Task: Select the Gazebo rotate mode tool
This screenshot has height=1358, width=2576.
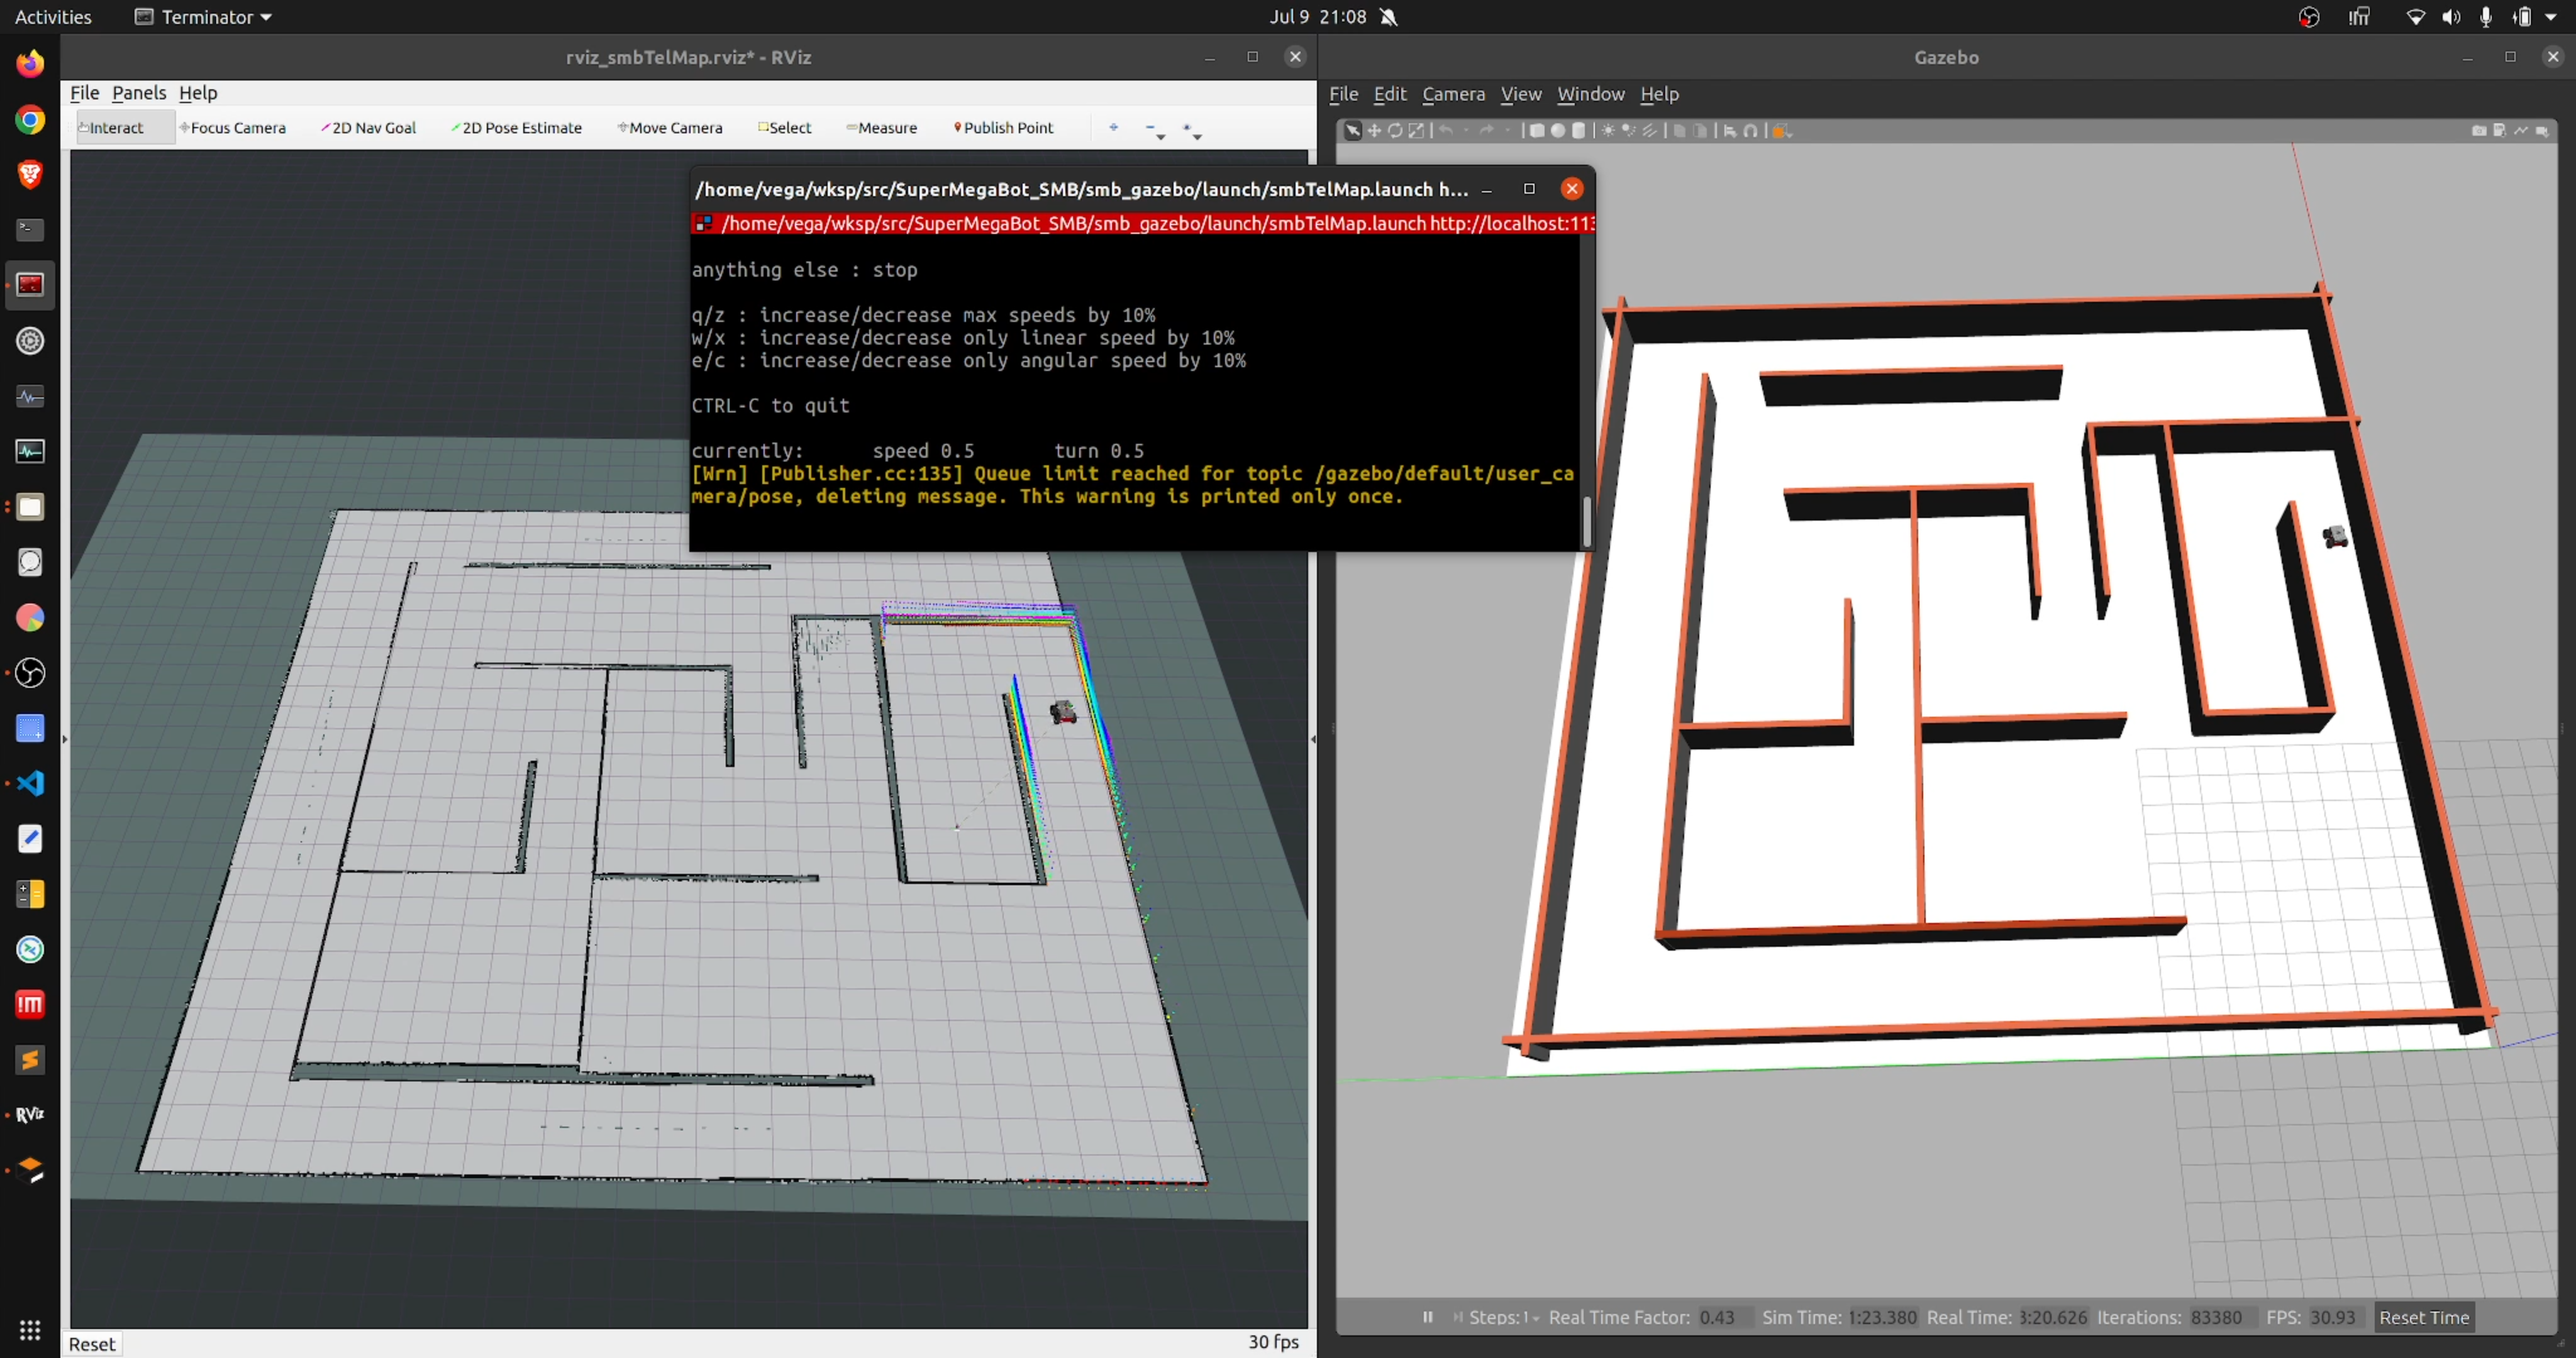Action: [1395, 131]
